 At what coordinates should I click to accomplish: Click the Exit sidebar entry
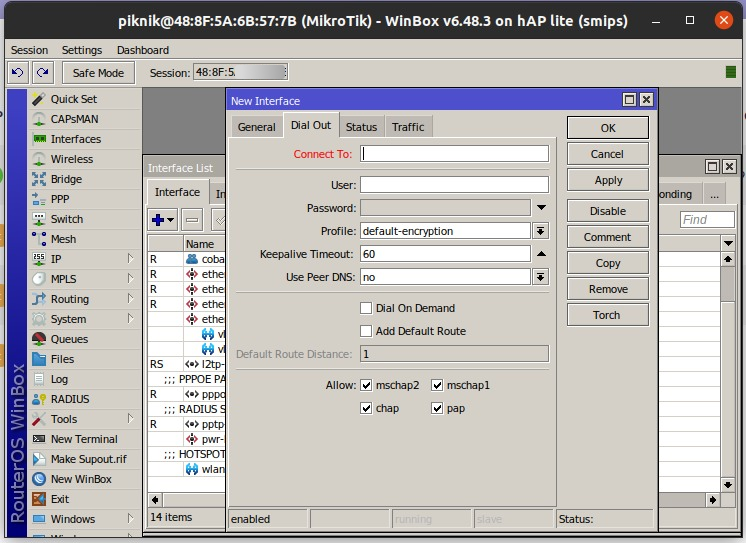coord(60,499)
